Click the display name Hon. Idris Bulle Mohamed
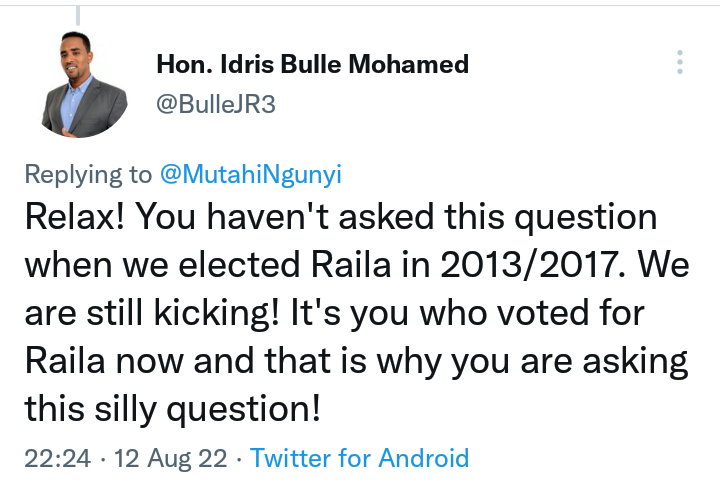The height and width of the screenshot is (491, 720). (313, 64)
